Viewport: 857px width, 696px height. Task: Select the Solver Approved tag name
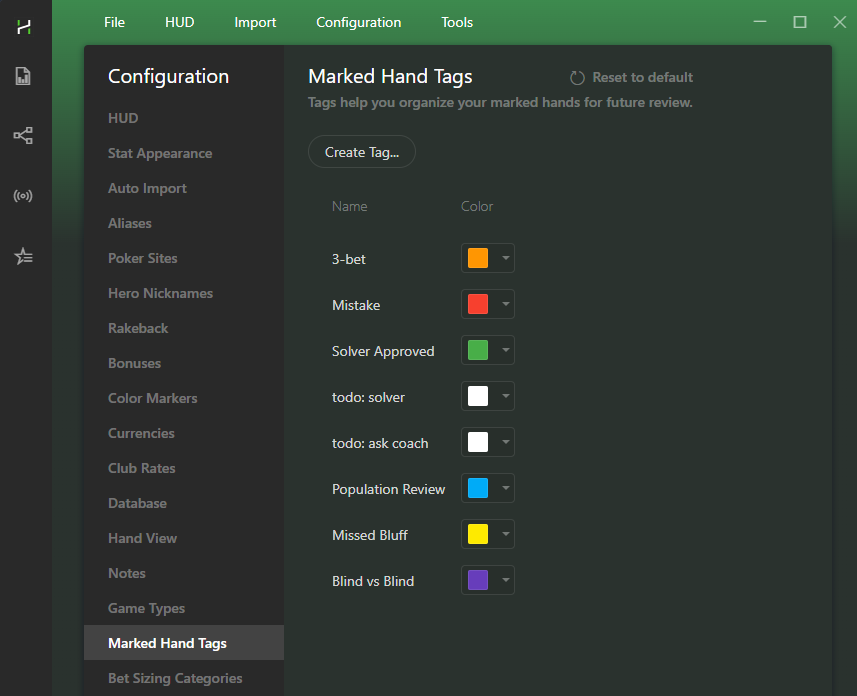(383, 351)
